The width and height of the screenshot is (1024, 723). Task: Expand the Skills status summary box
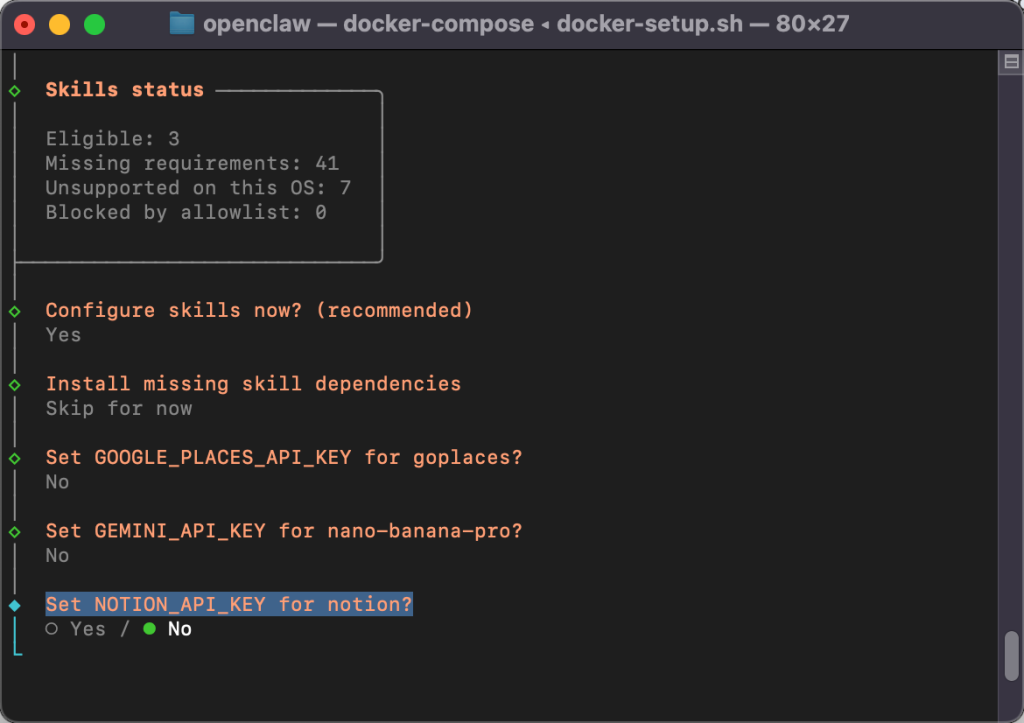coord(124,89)
